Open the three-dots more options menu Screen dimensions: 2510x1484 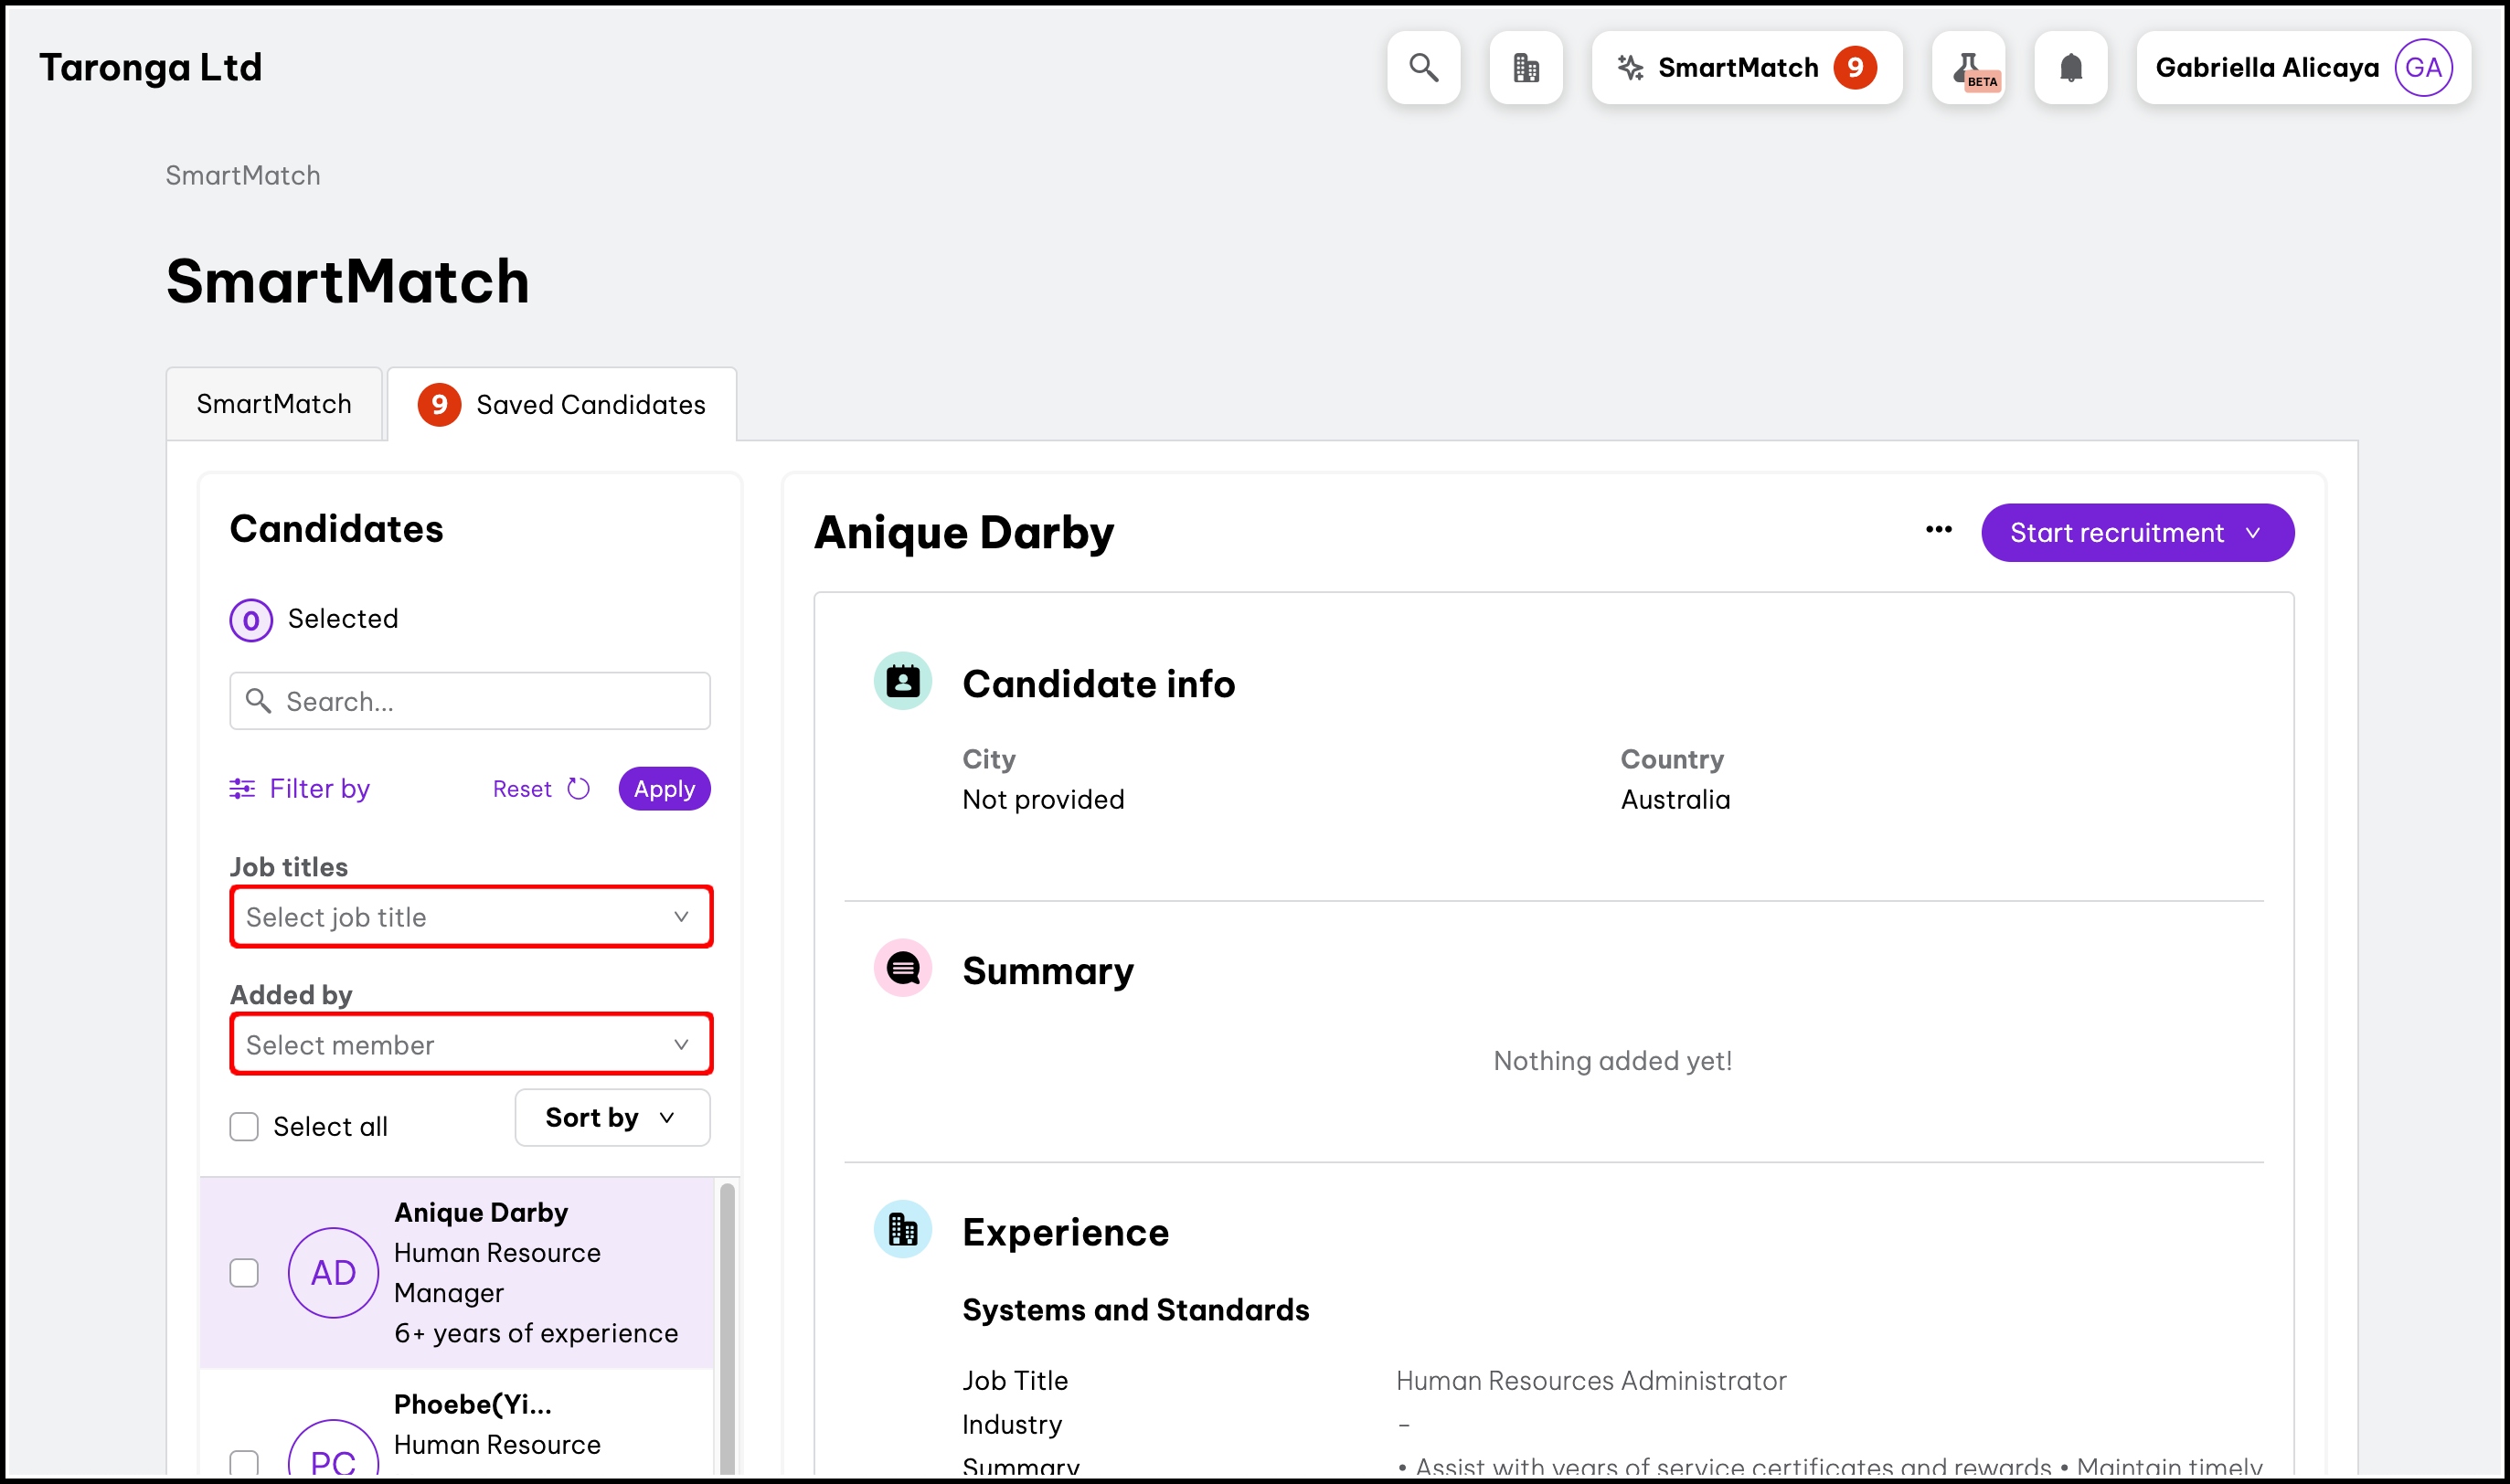[x=1938, y=530]
